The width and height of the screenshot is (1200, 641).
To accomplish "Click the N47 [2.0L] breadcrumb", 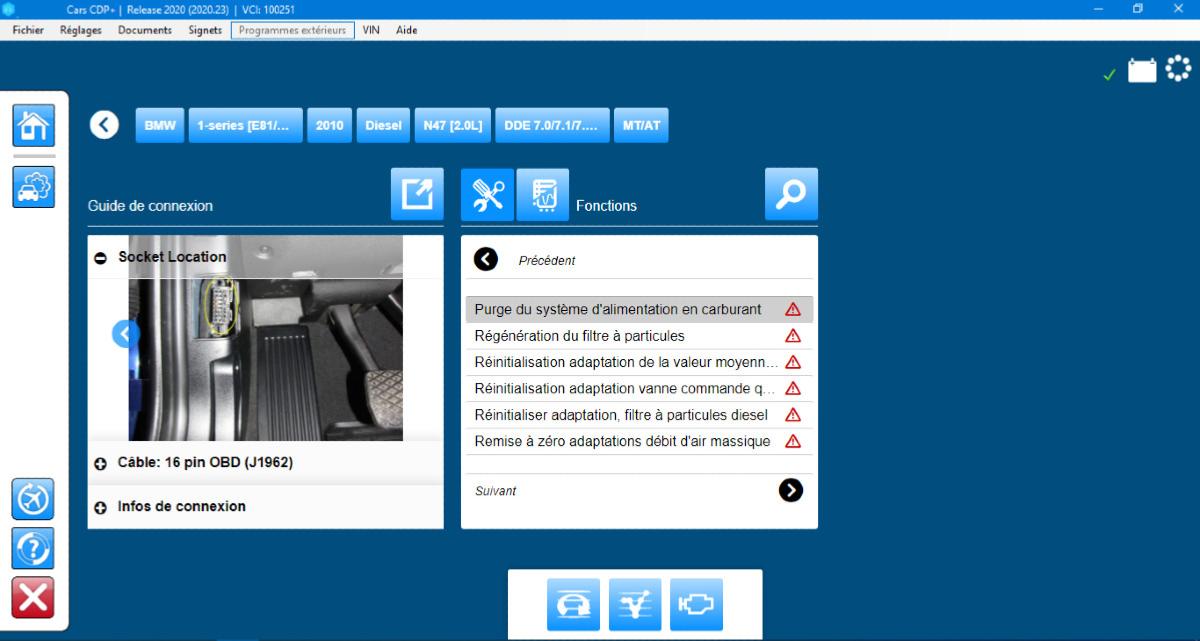I will pos(452,125).
